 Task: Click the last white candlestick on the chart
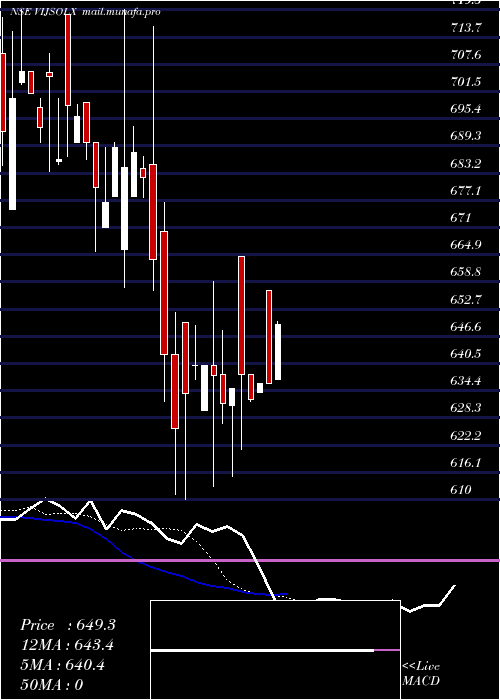coord(278,351)
